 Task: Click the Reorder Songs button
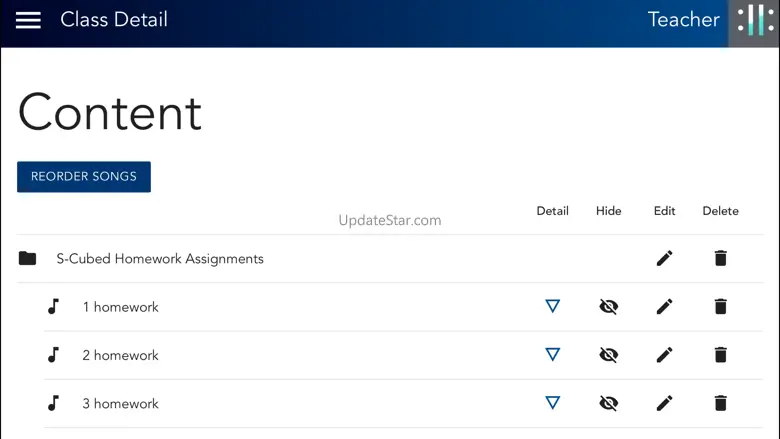[x=84, y=177]
